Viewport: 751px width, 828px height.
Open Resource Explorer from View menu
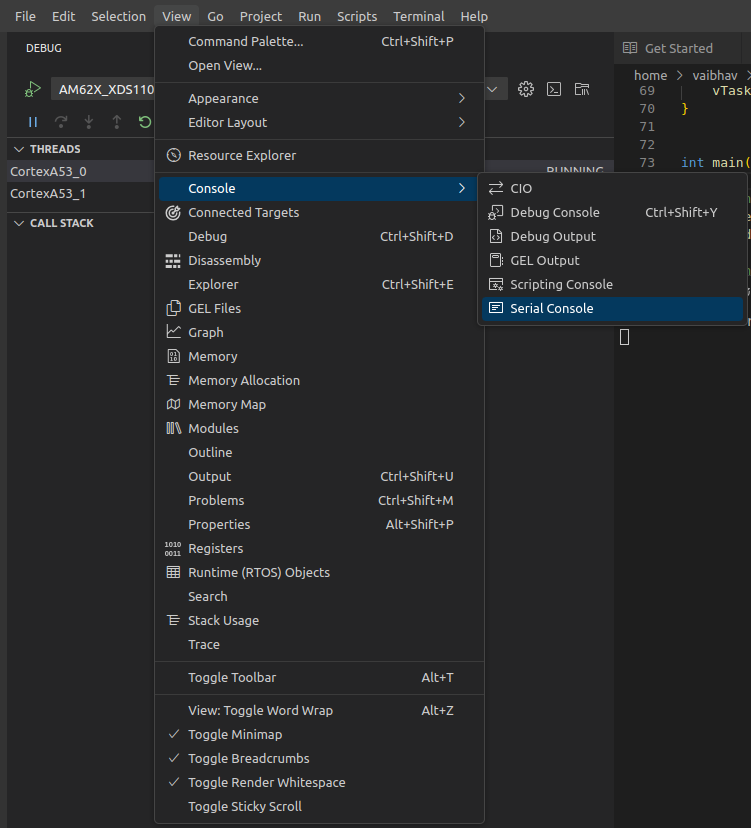242,156
